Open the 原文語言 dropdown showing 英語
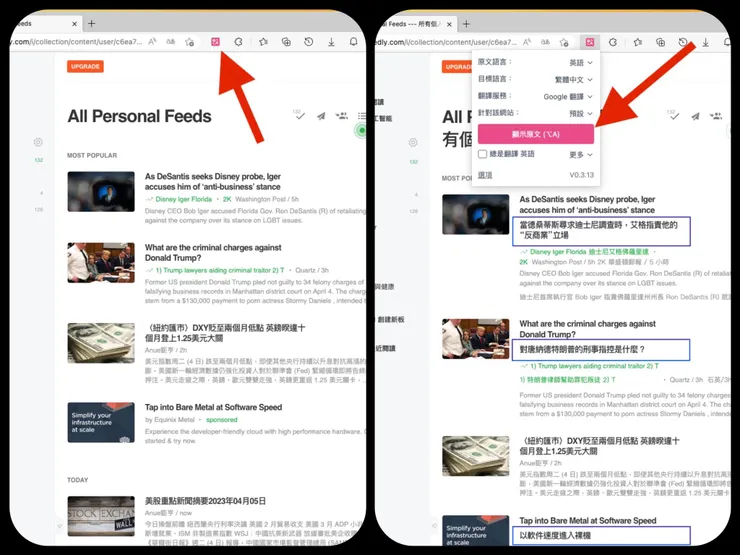This screenshot has height=555, width=740. click(x=580, y=62)
